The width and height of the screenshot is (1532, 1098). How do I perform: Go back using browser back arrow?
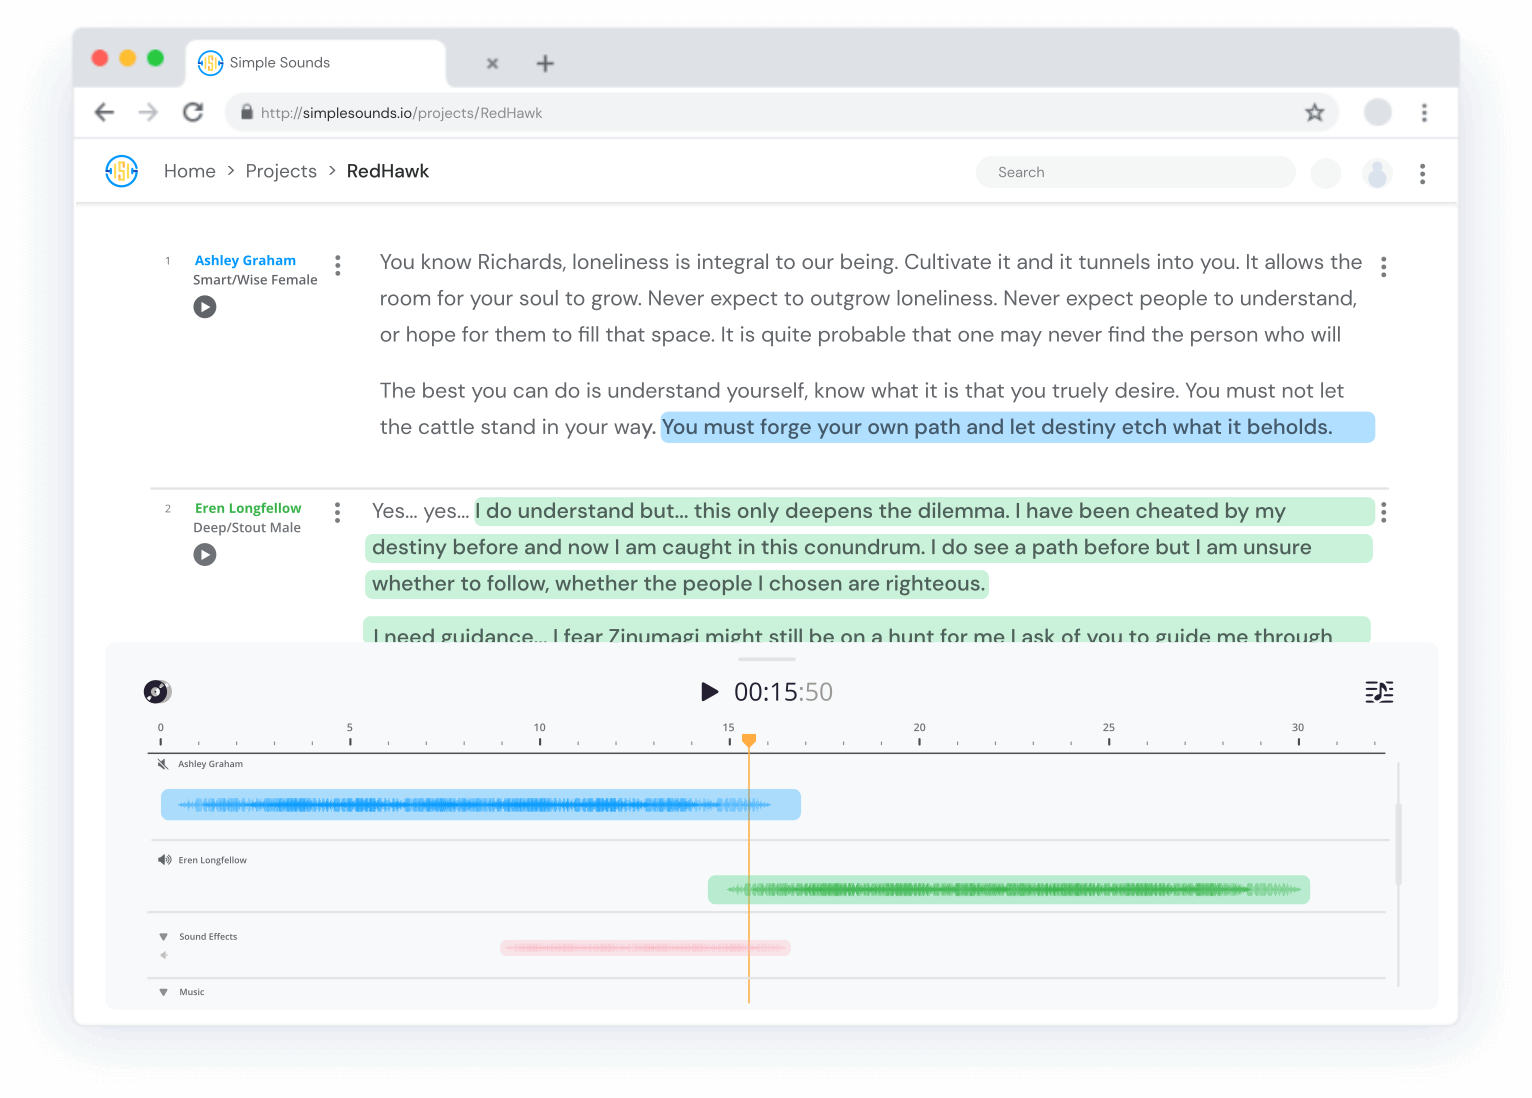[x=104, y=112]
